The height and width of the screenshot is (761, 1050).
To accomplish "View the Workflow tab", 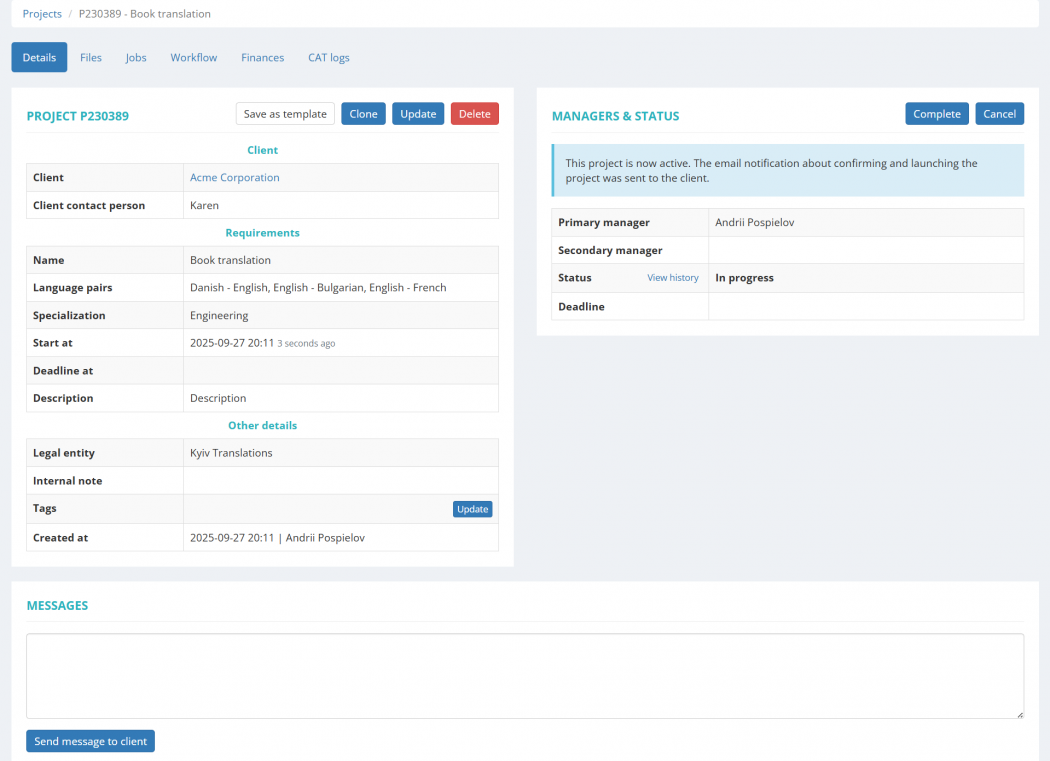I will 193,57.
